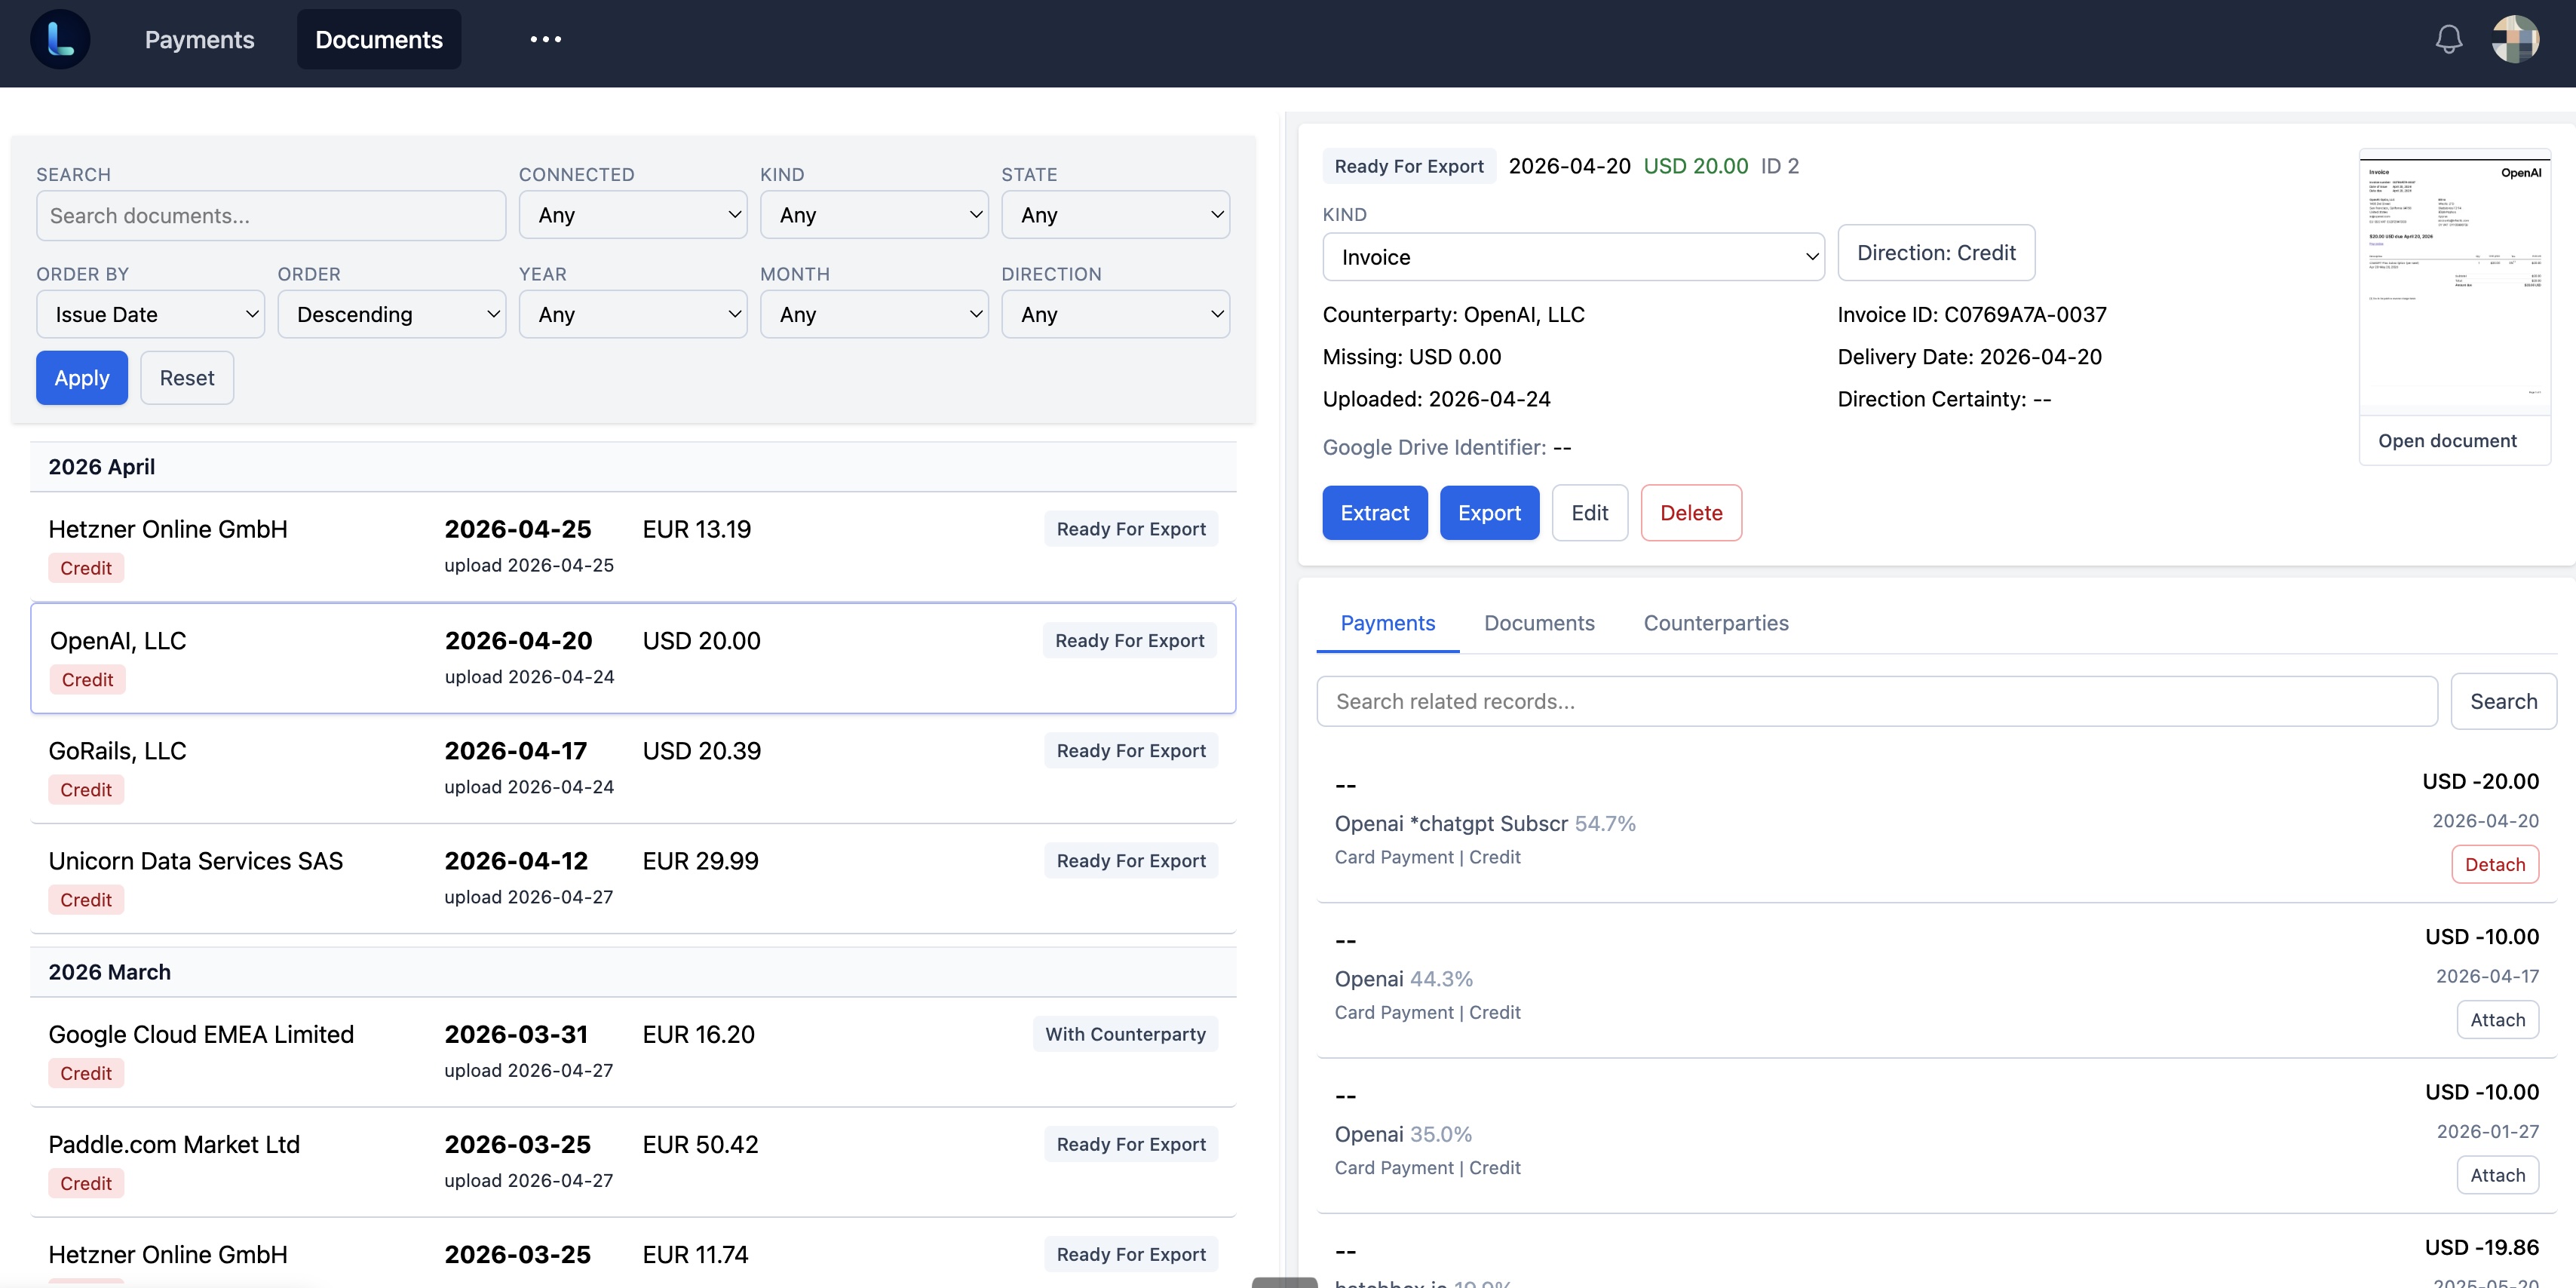The width and height of the screenshot is (2576, 1288).
Task: Open the Year filter dropdown
Action: pyautogui.click(x=633, y=314)
